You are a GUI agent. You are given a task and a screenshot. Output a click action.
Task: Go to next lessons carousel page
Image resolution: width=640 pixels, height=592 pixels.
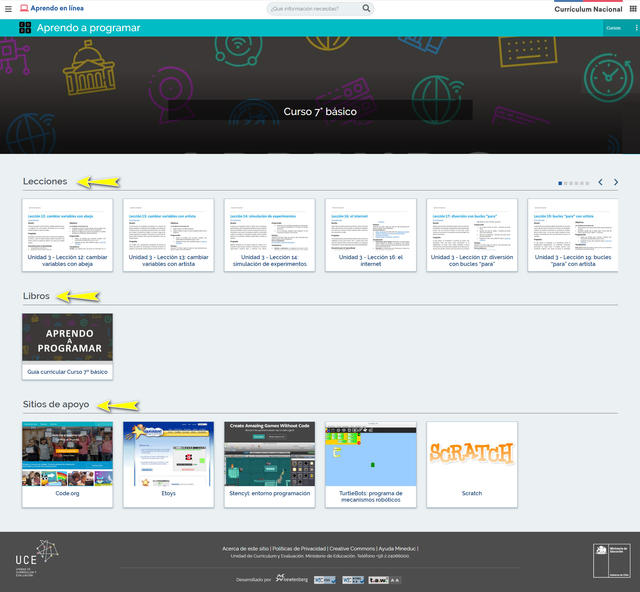tap(616, 183)
